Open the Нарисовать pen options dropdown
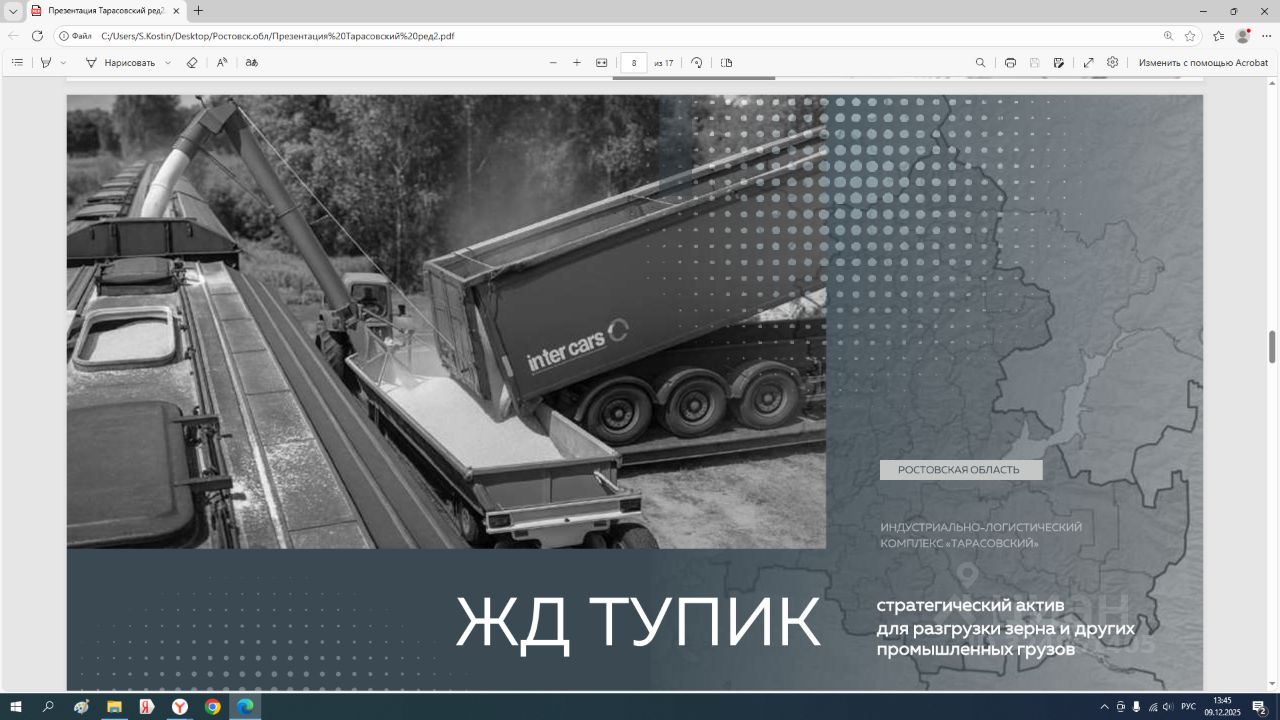This screenshot has height=720, width=1280. pyautogui.click(x=168, y=62)
